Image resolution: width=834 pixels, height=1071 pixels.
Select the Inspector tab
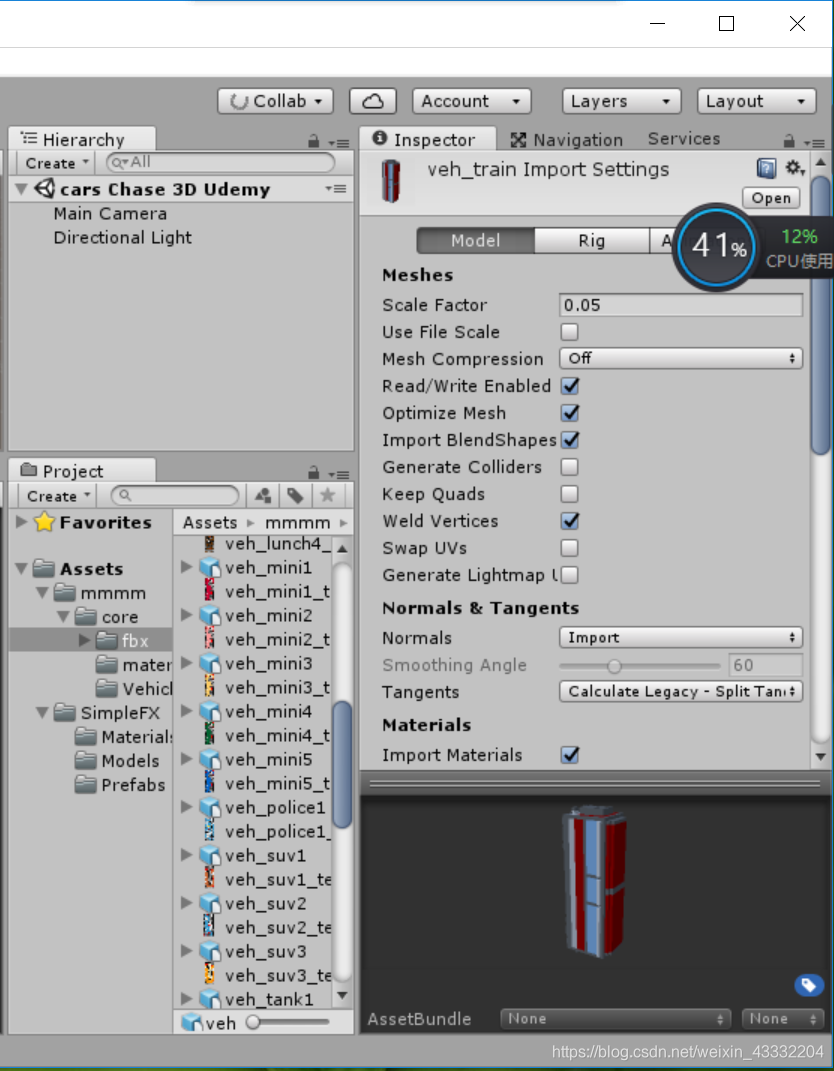426,139
